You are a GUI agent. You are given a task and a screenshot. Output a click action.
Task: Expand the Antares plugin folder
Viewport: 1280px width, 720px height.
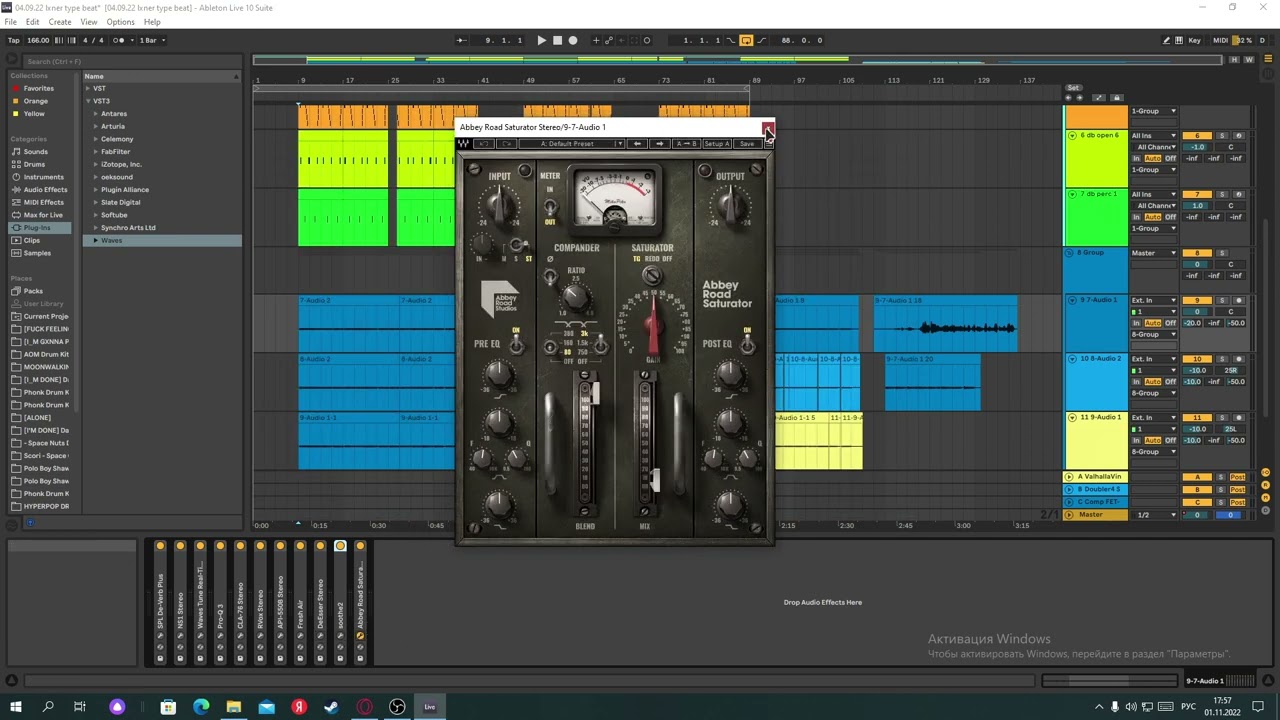coord(96,114)
